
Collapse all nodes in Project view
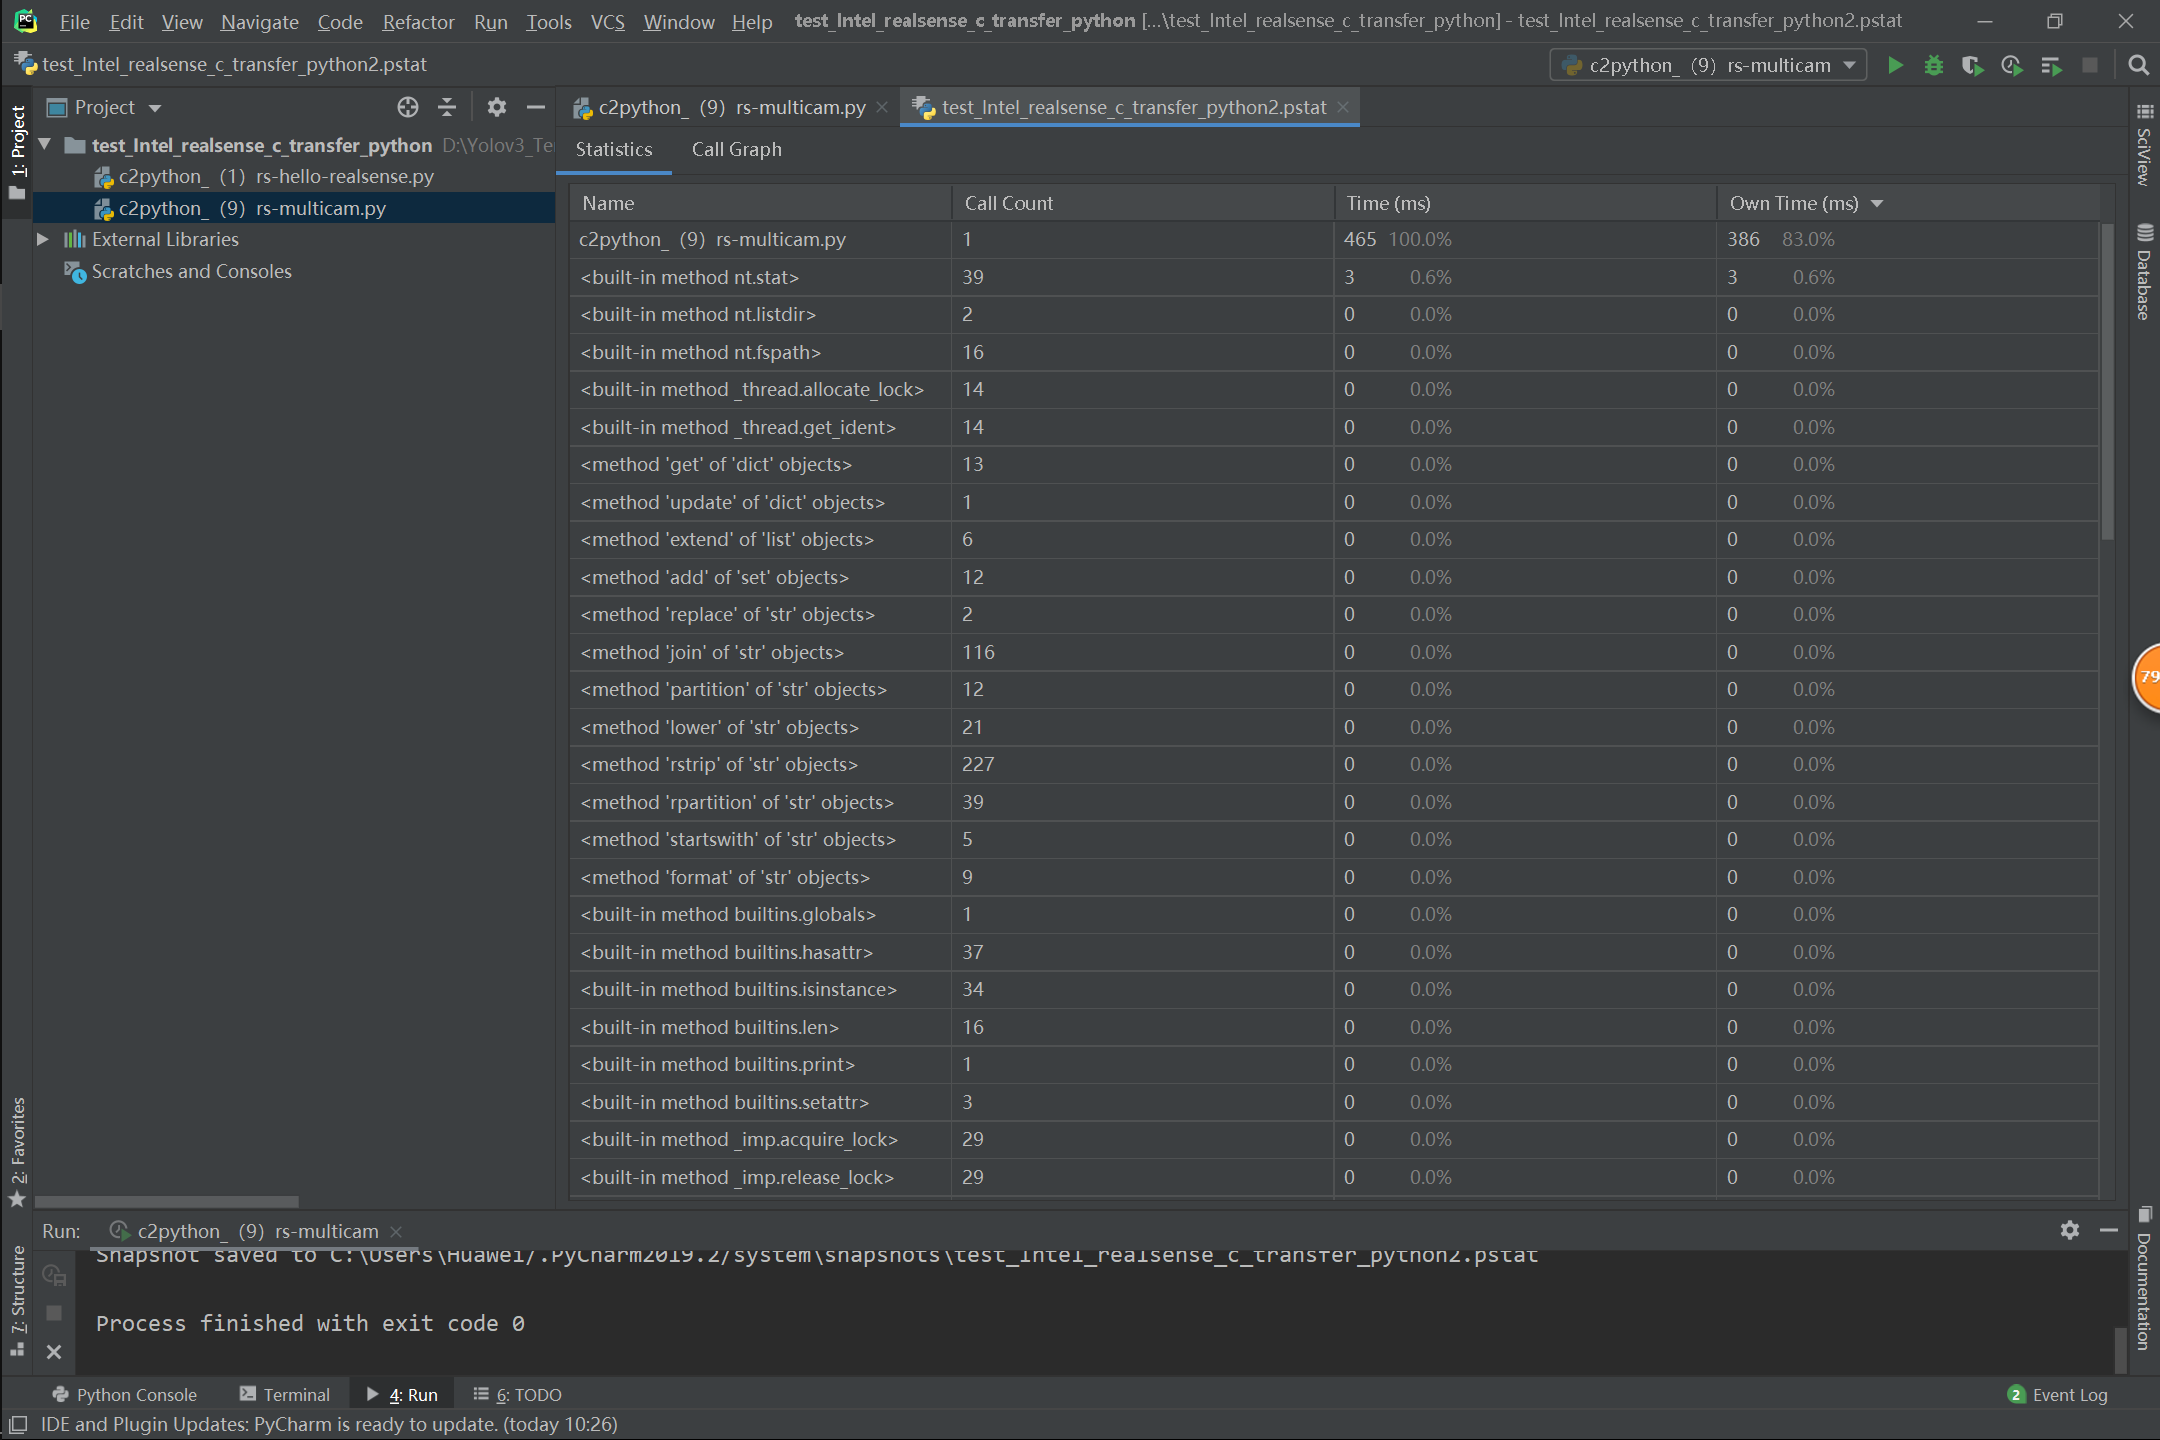click(x=446, y=107)
